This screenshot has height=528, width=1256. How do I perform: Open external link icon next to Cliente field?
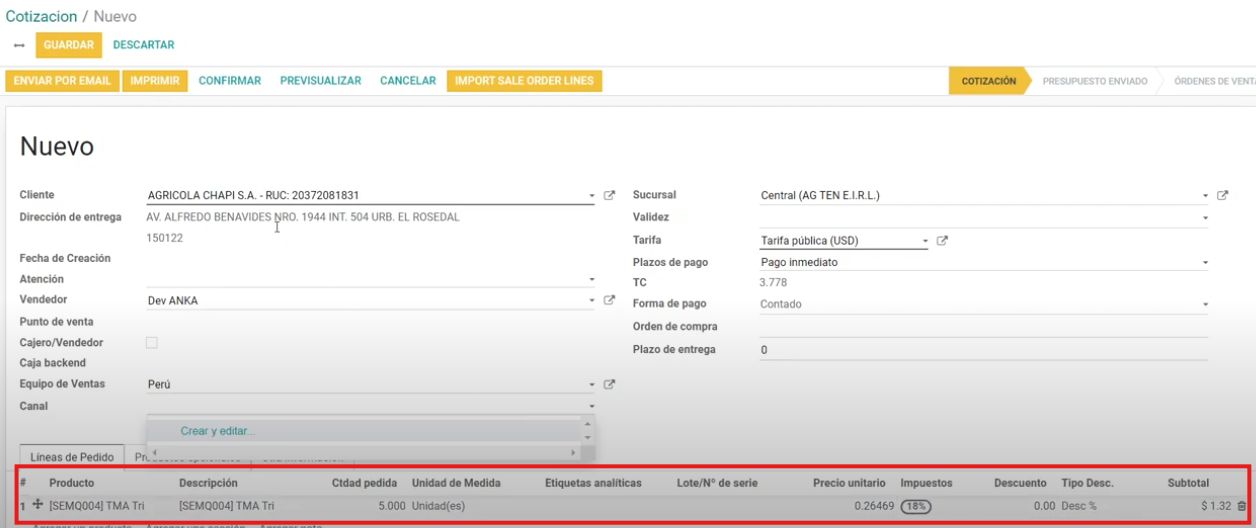609,196
